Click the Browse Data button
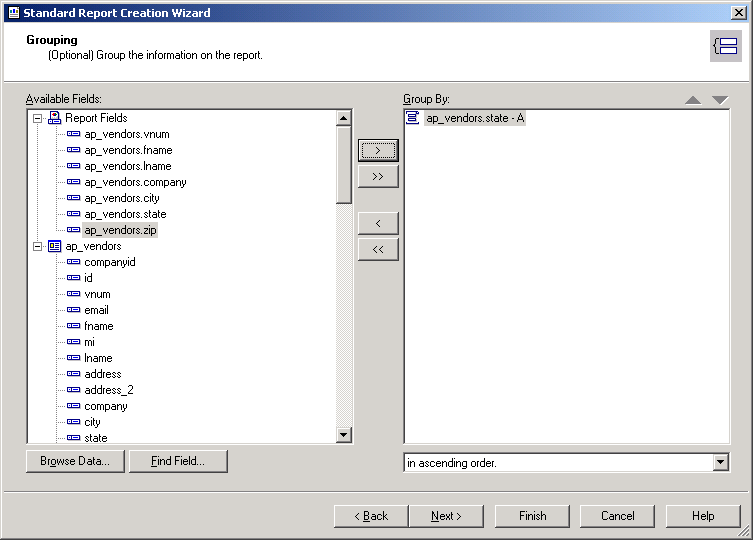Image resolution: width=753 pixels, height=540 pixels. coord(75,461)
